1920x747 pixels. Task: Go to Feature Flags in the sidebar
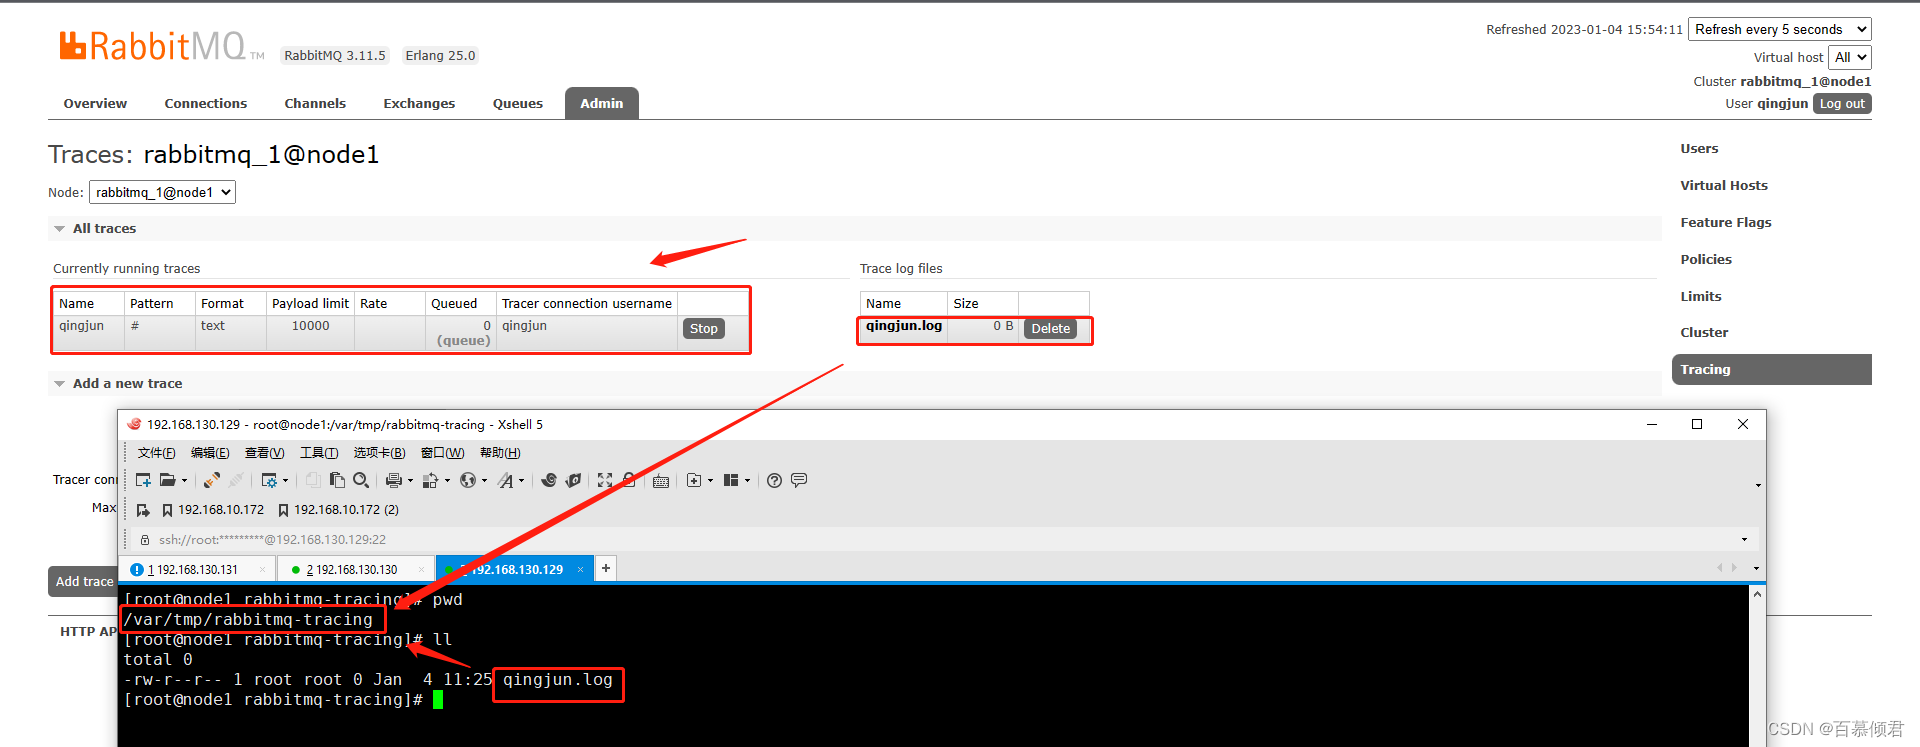pos(1726,222)
